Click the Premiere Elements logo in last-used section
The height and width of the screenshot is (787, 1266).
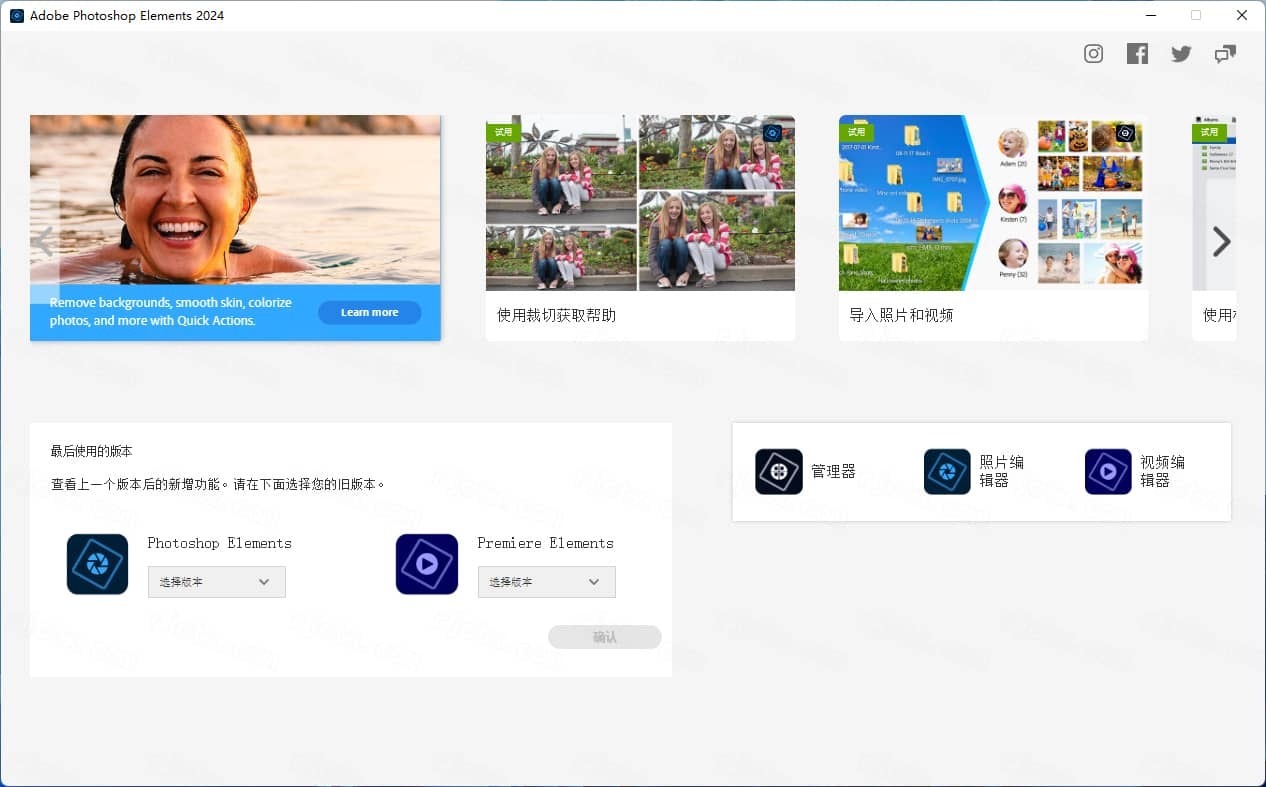point(427,564)
